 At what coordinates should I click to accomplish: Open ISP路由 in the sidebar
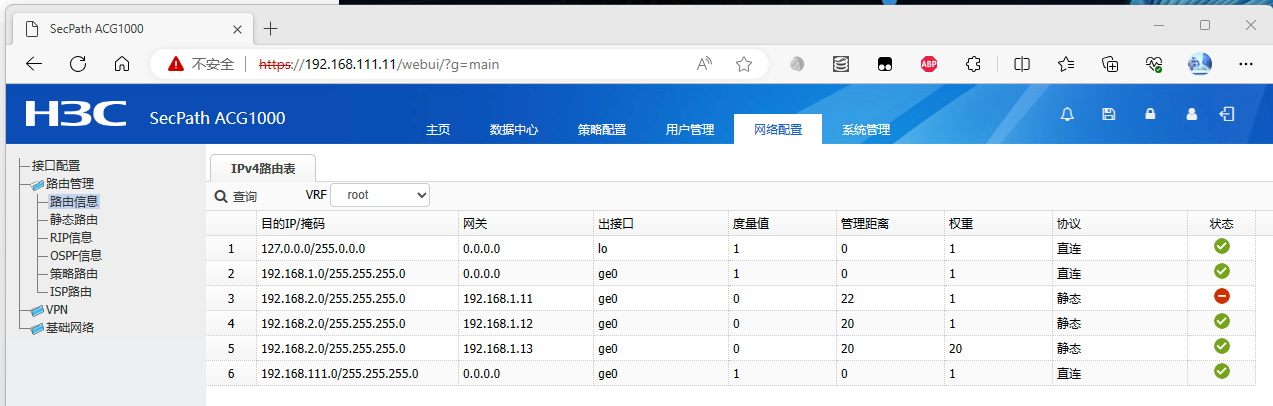click(71, 292)
